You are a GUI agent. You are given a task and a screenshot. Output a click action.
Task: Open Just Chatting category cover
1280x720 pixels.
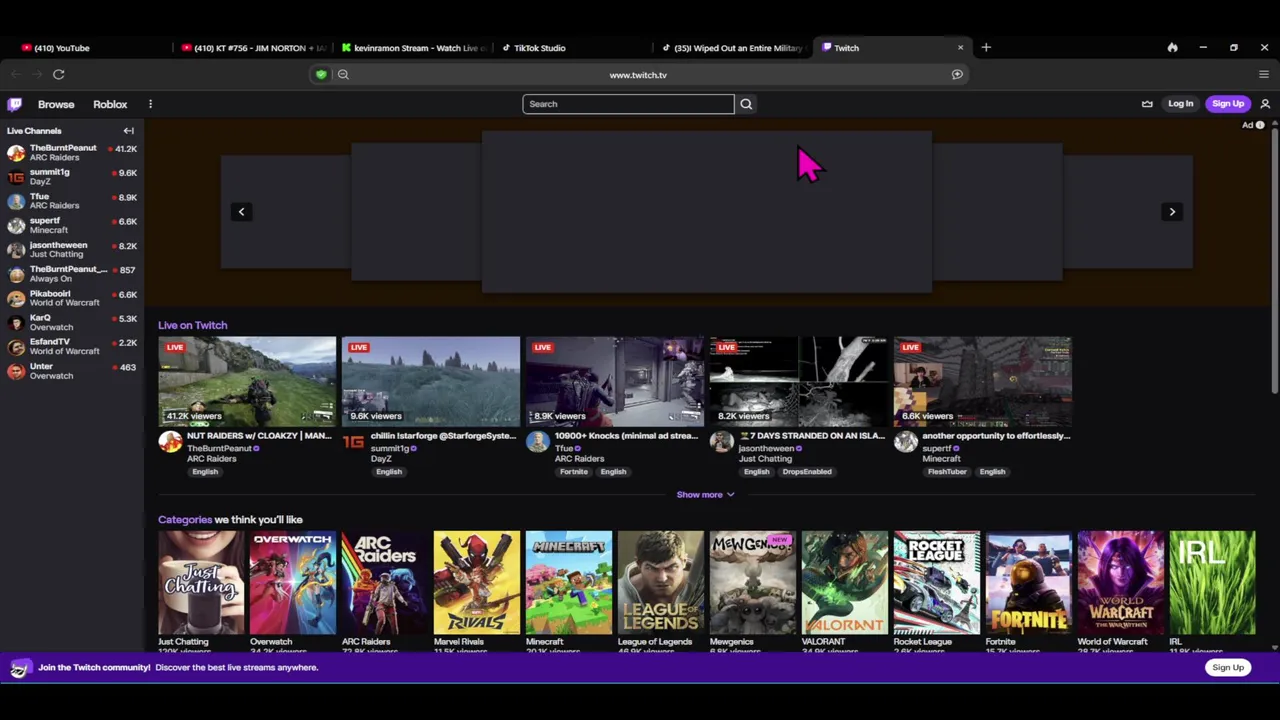[x=201, y=582]
